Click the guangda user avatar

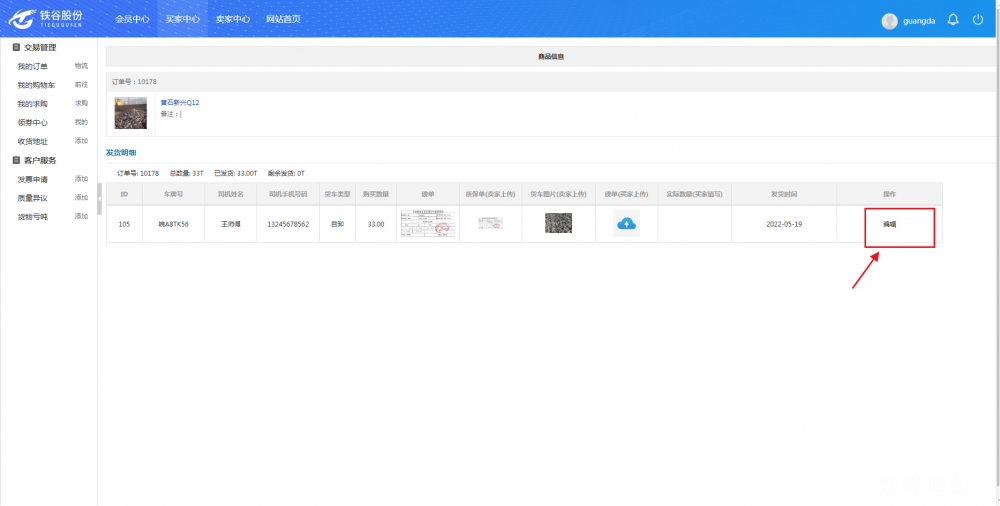[889, 21]
